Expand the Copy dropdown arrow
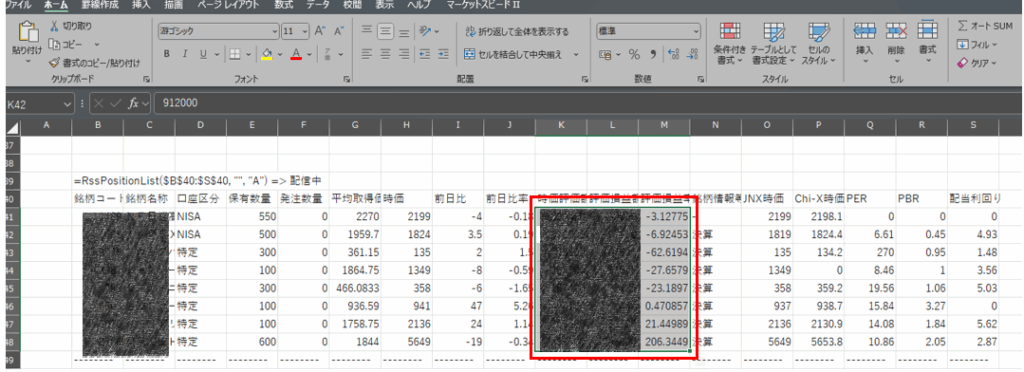Screen dimensions: 1024x372 pos(97,44)
